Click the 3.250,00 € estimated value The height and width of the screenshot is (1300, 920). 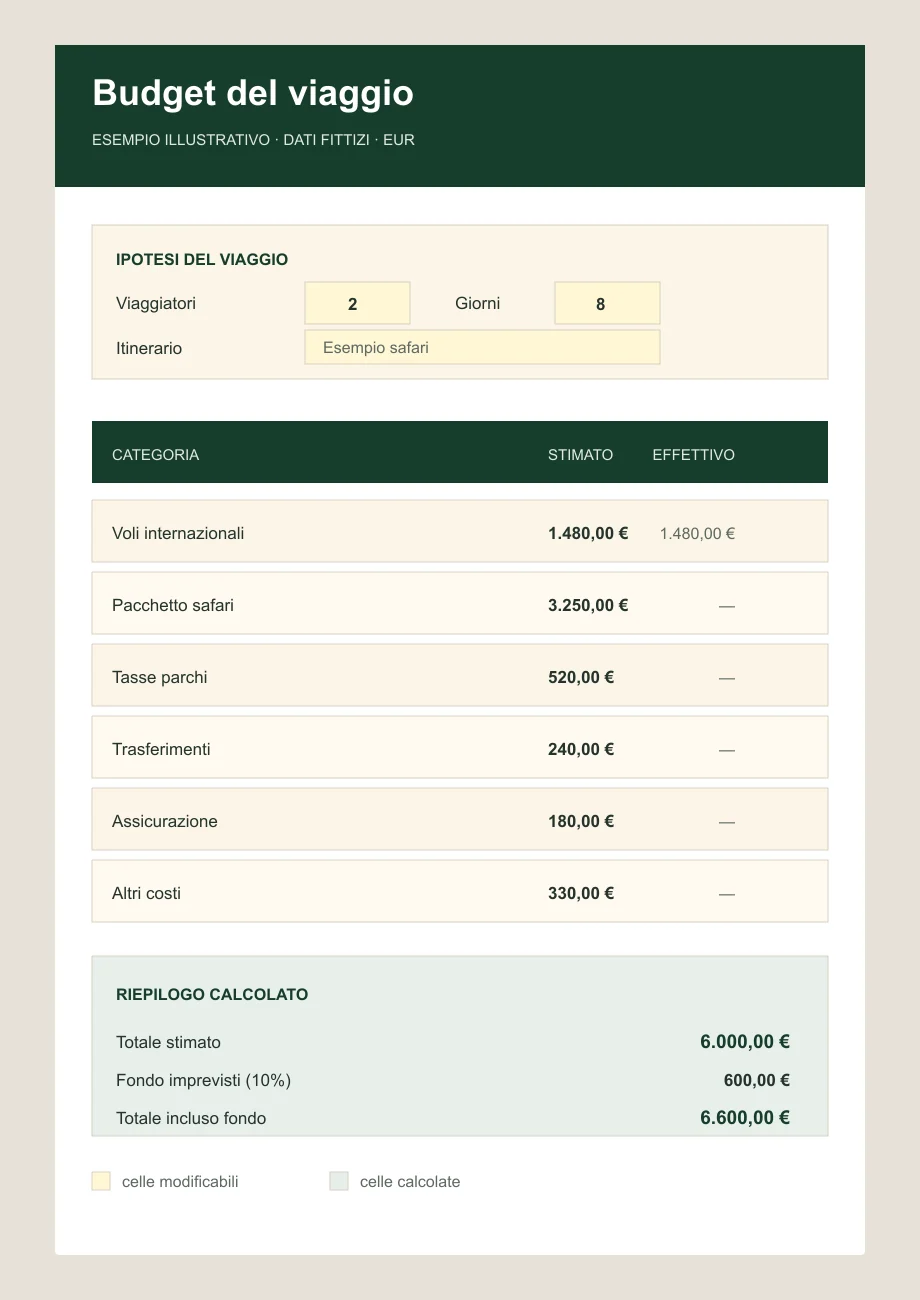coord(588,605)
